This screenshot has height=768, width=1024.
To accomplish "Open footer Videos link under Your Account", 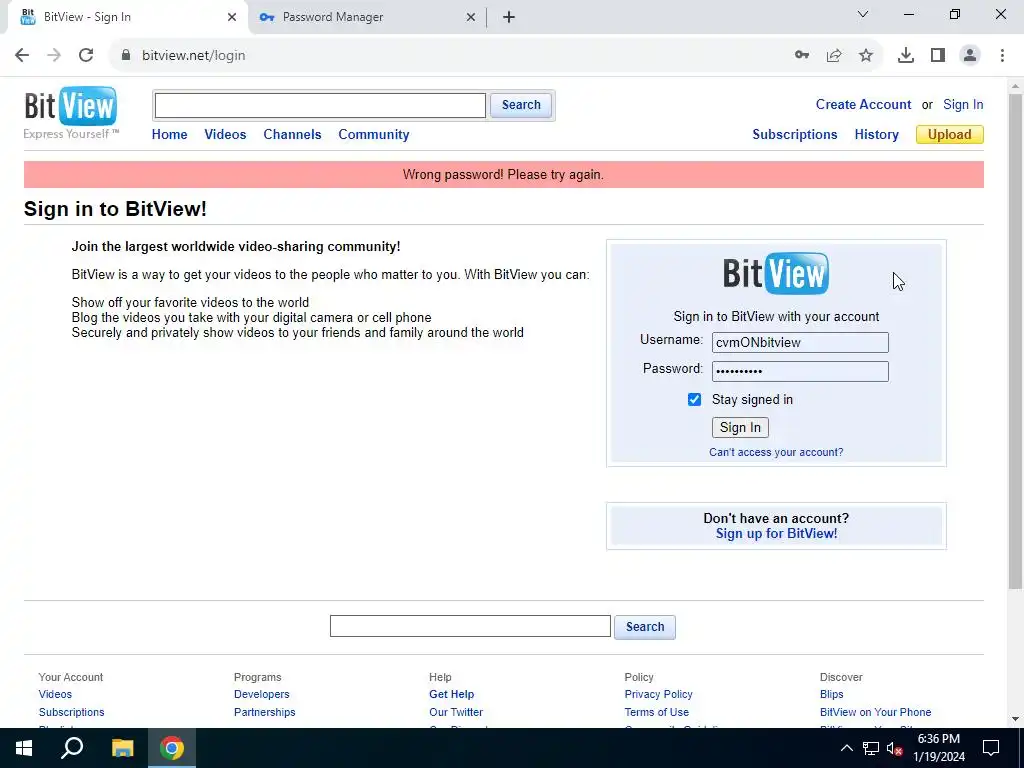I will click(x=55, y=694).
